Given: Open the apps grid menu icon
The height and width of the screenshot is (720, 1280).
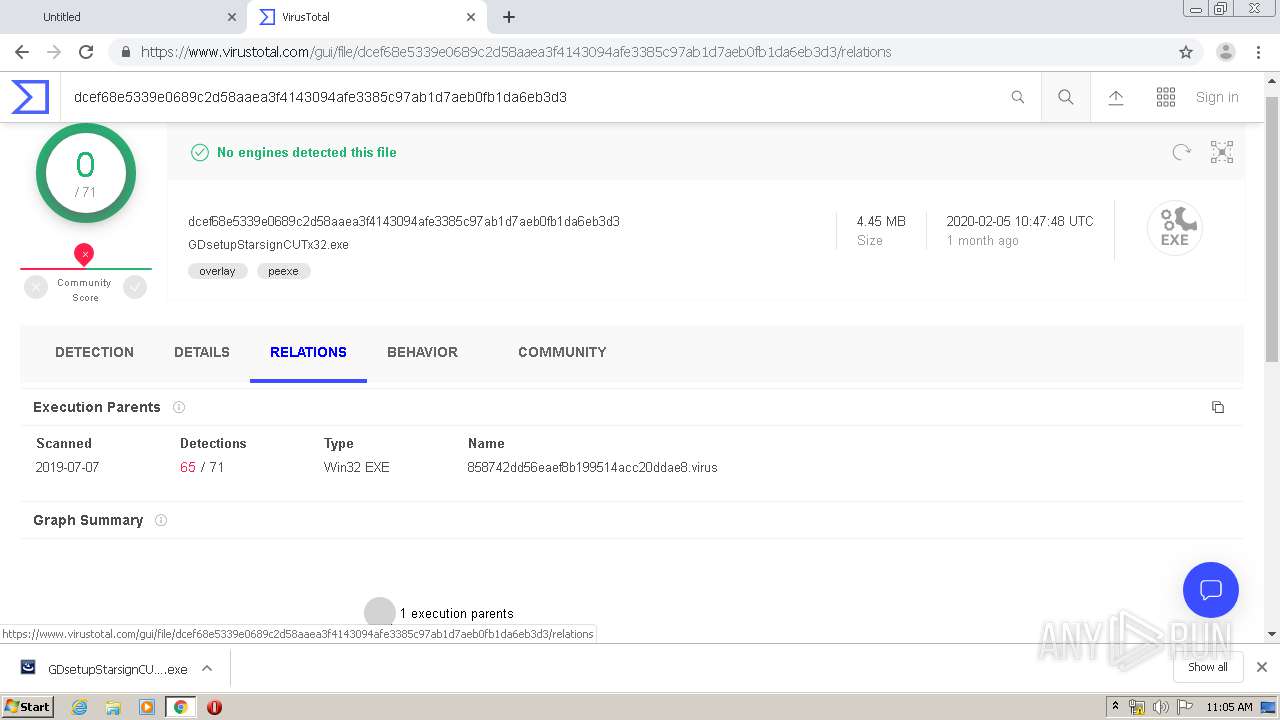Looking at the screenshot, I should [x=1166, y=97].
